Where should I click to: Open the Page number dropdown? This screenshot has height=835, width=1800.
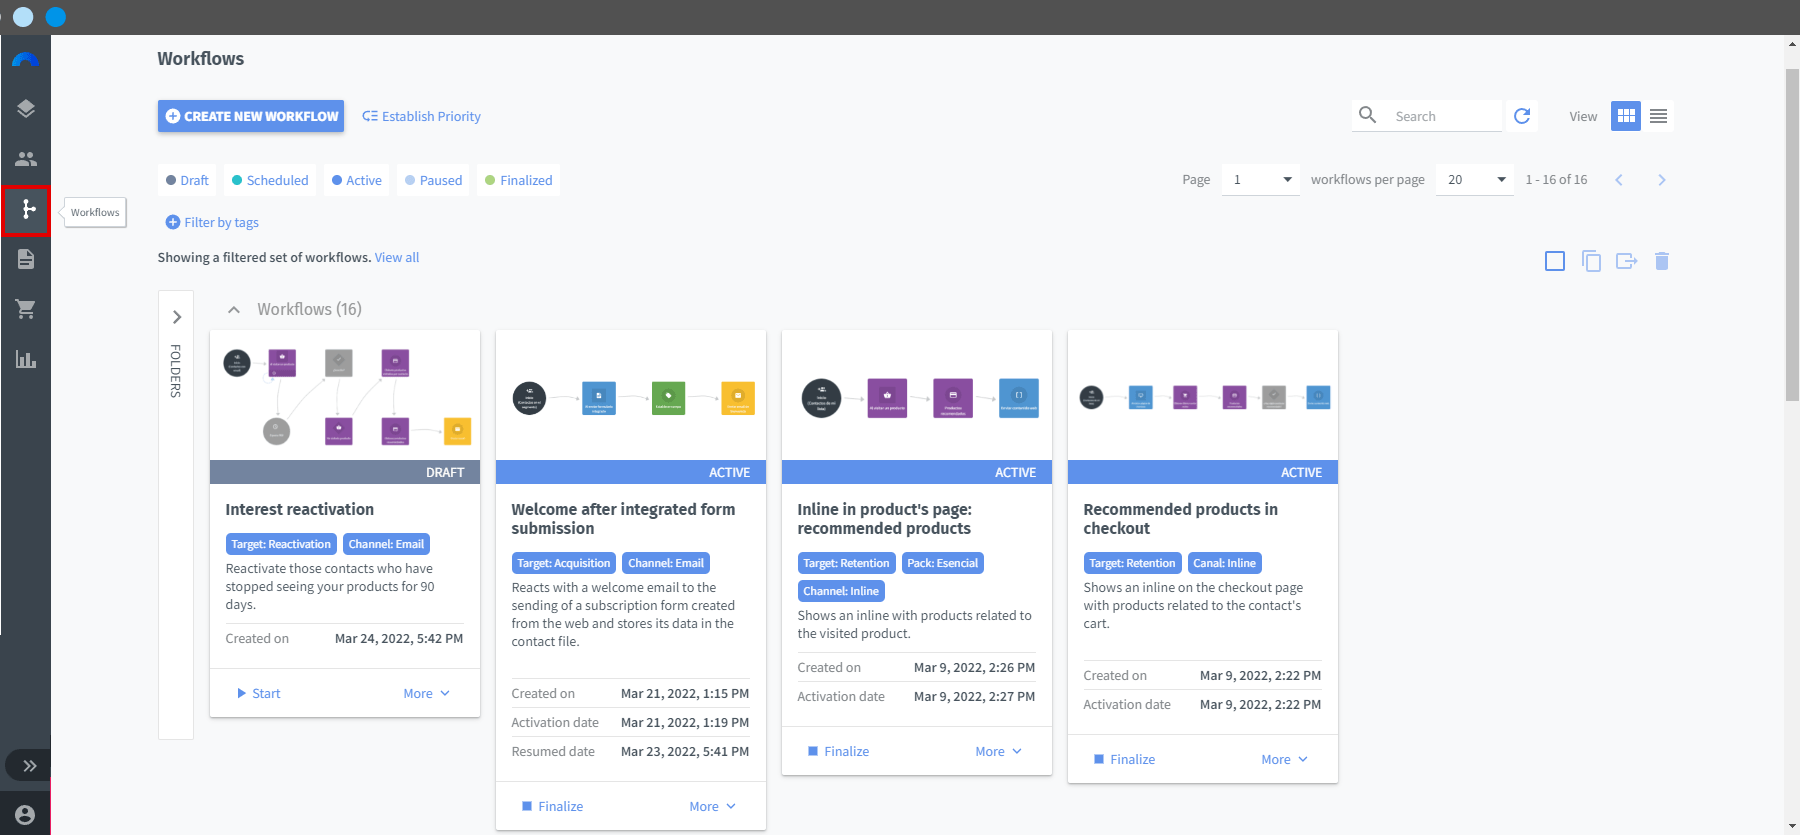(x=1261, y=180)
